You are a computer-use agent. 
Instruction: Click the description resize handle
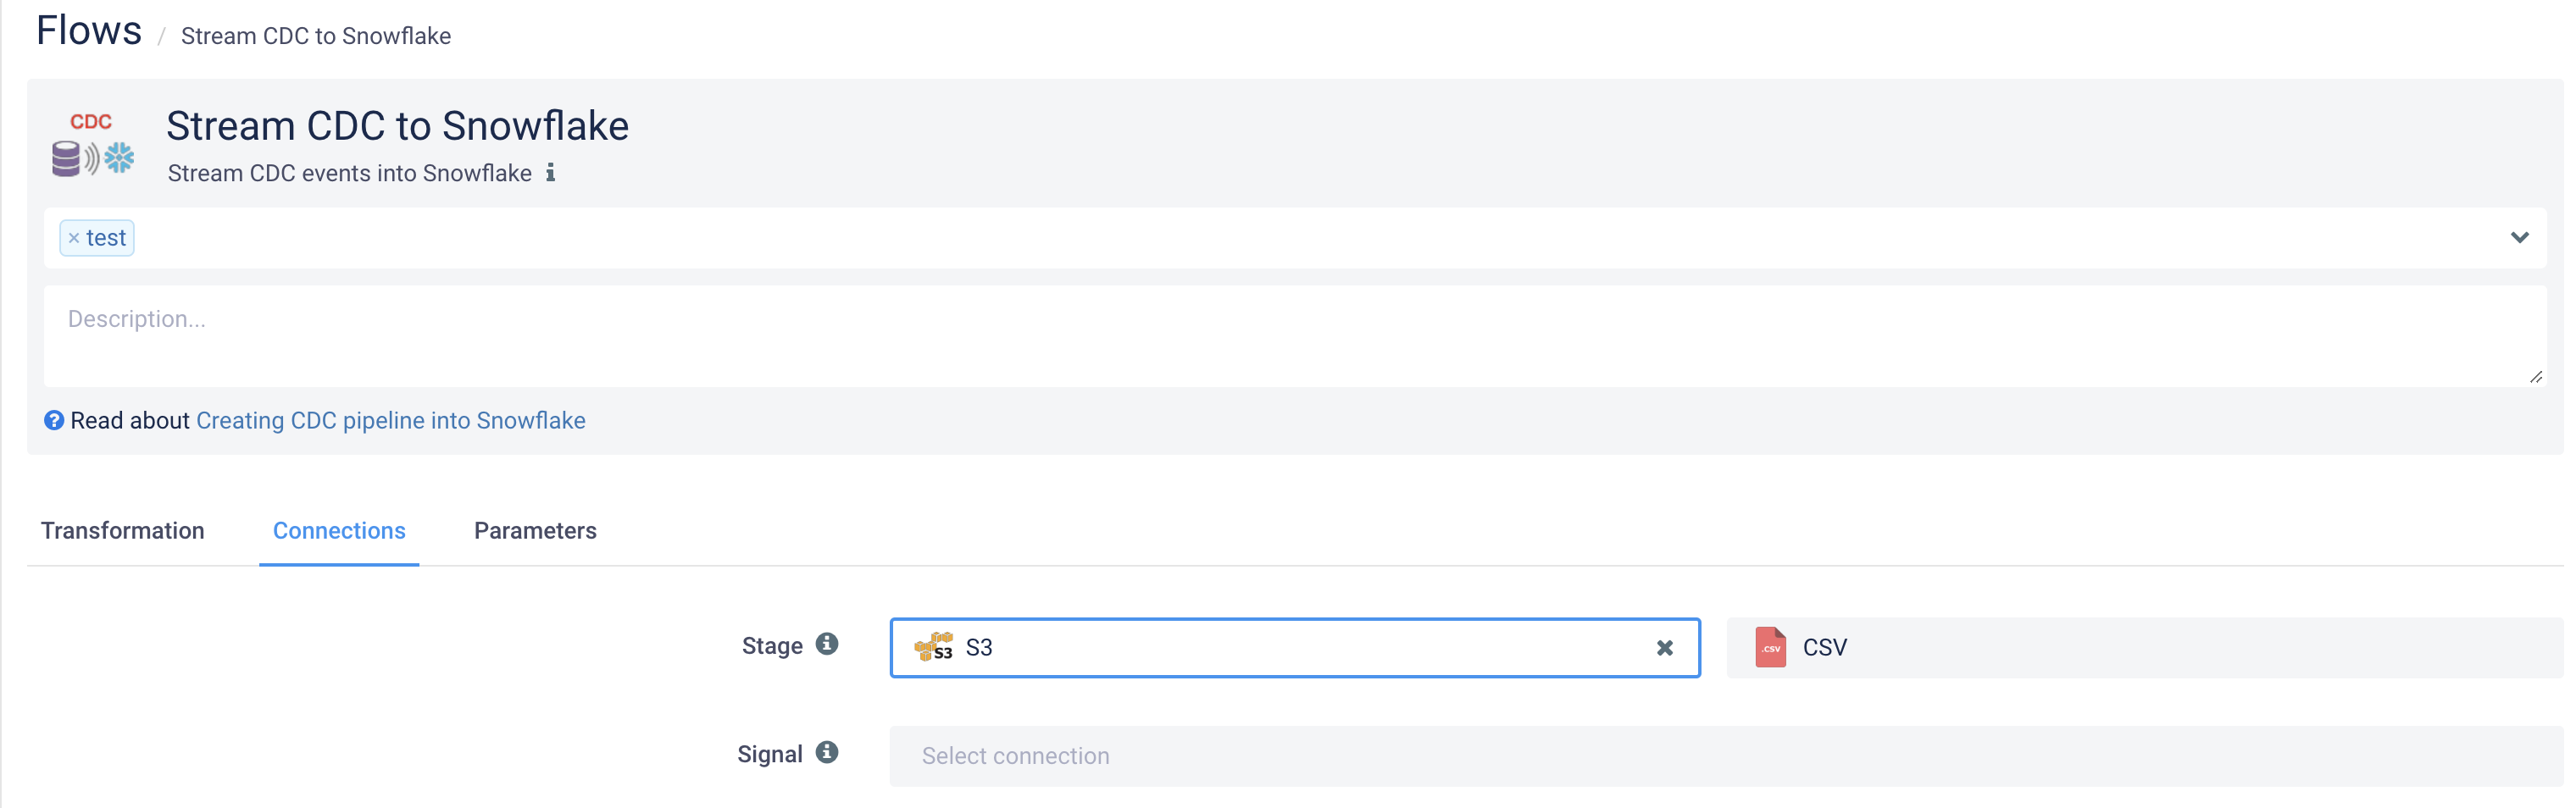tap(2536, 377)
